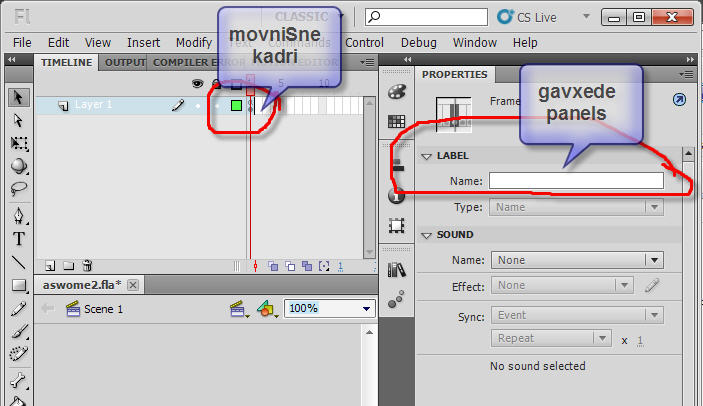Collapse the LABEL section
This screenshot has height=406, width=703.
tap(426, 156)
